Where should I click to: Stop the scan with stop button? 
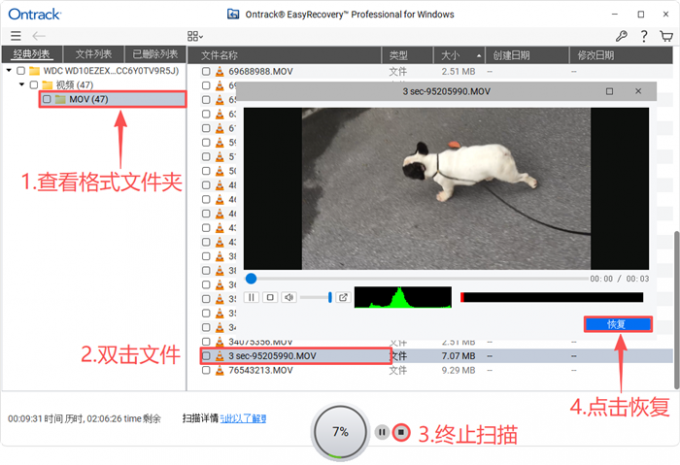coord(401,432)
